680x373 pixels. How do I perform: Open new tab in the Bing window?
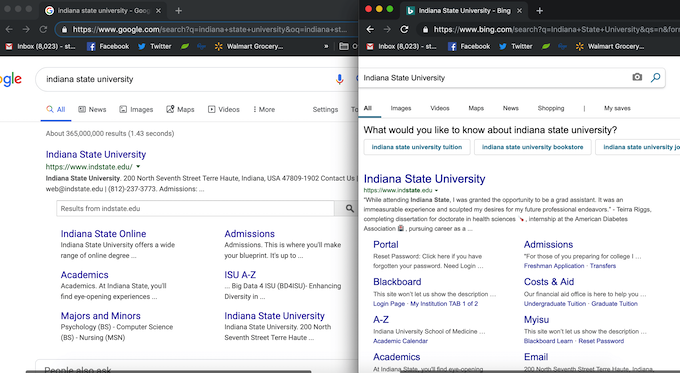539,10
